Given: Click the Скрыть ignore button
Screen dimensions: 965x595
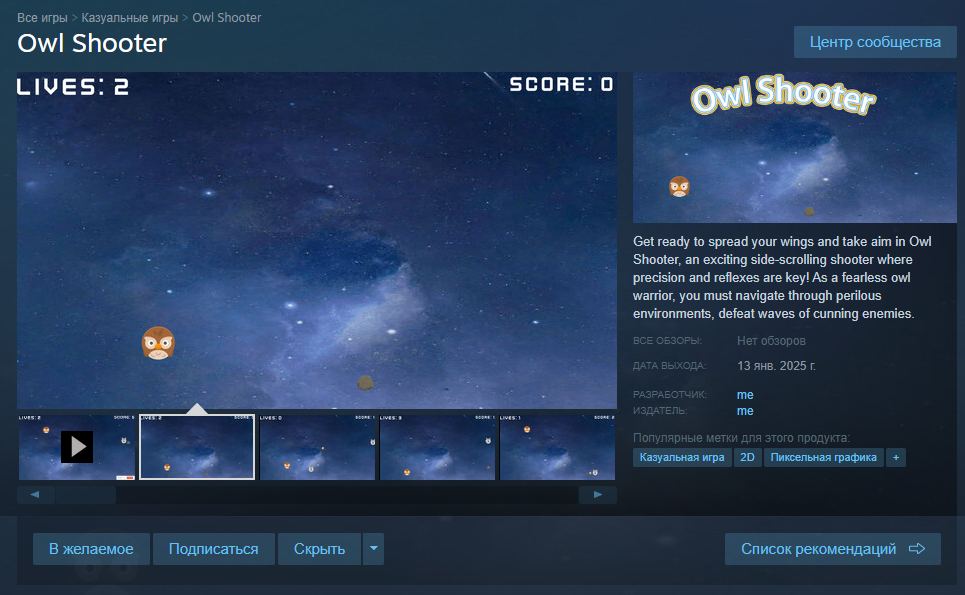Looking at the screenshot, I should (319, 549).
